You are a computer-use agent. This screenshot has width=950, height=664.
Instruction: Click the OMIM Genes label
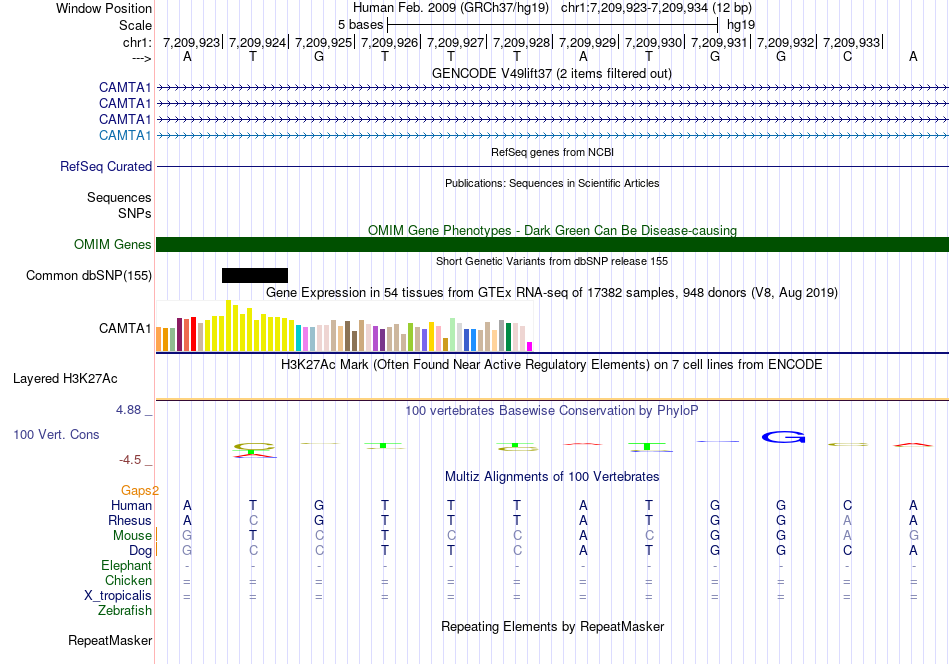tap(113, 244)
